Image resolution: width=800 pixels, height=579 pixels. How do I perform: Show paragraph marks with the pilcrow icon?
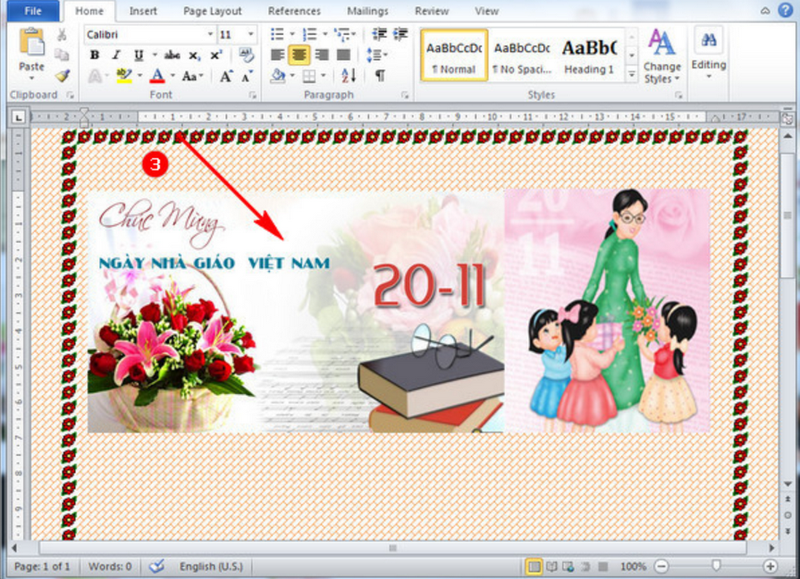(379, 74)
